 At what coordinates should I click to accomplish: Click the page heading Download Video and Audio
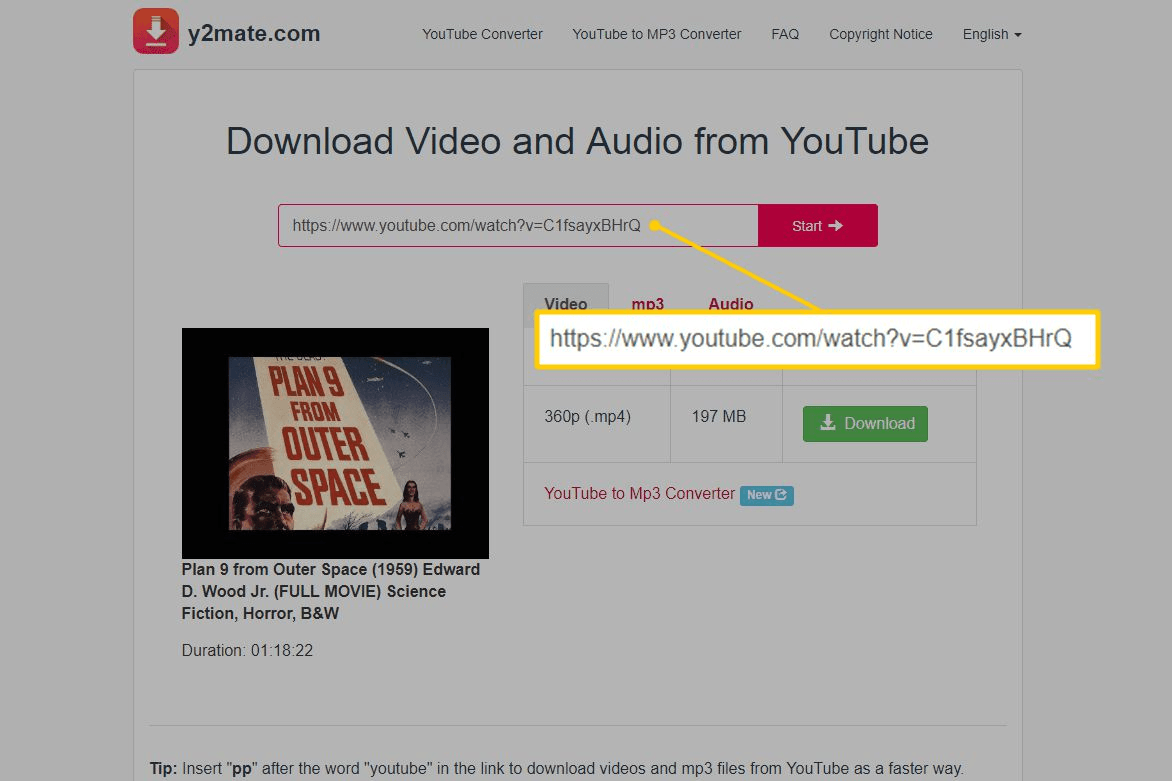577,141
